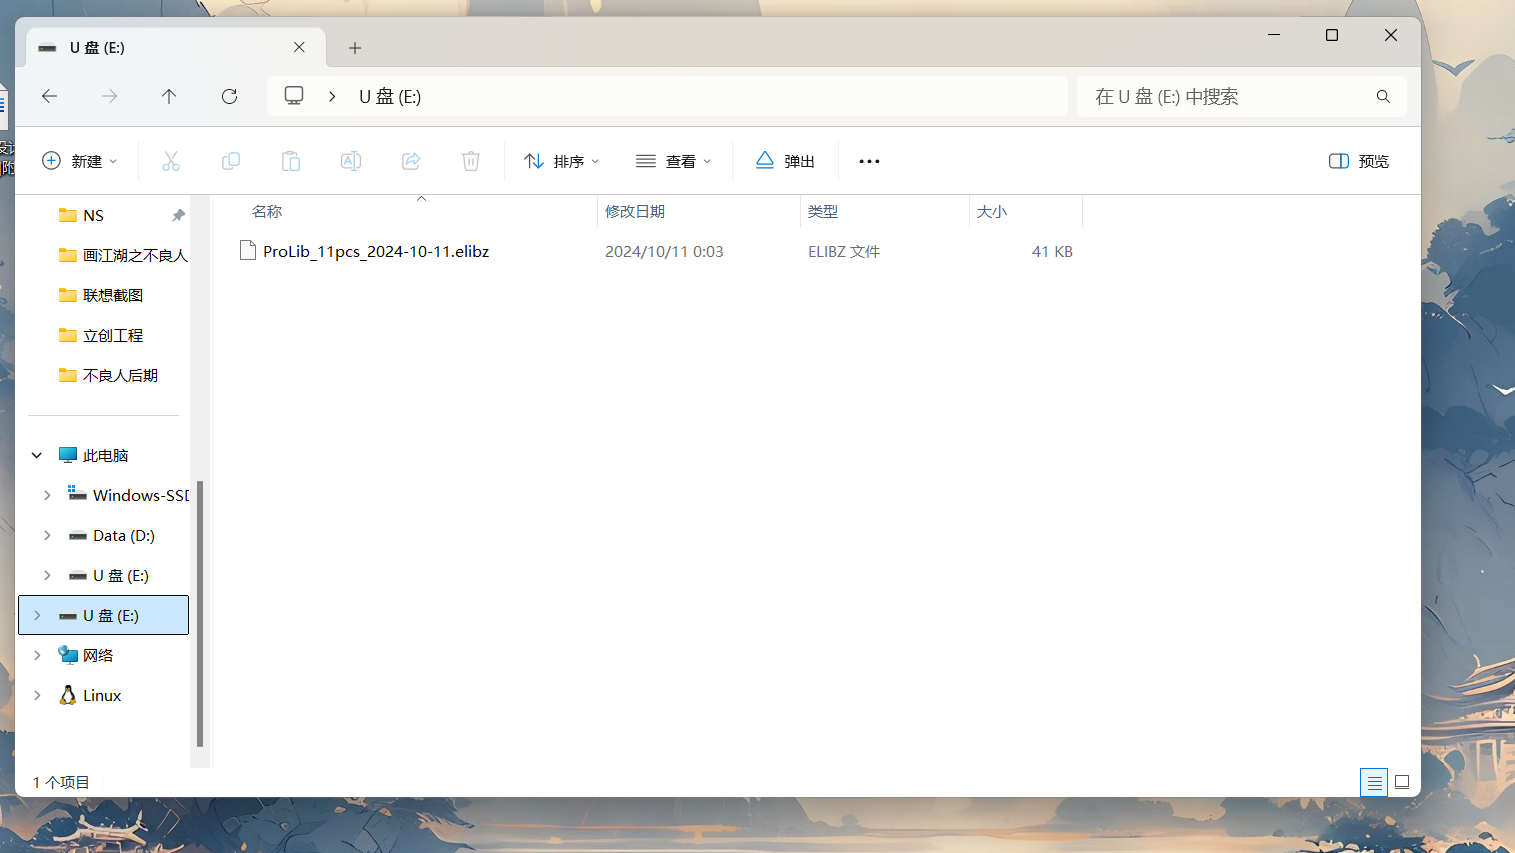Click the navigation pane vertical scrollbar
This screenshot has width=1515, height=853.
click(x=200, y=612)
